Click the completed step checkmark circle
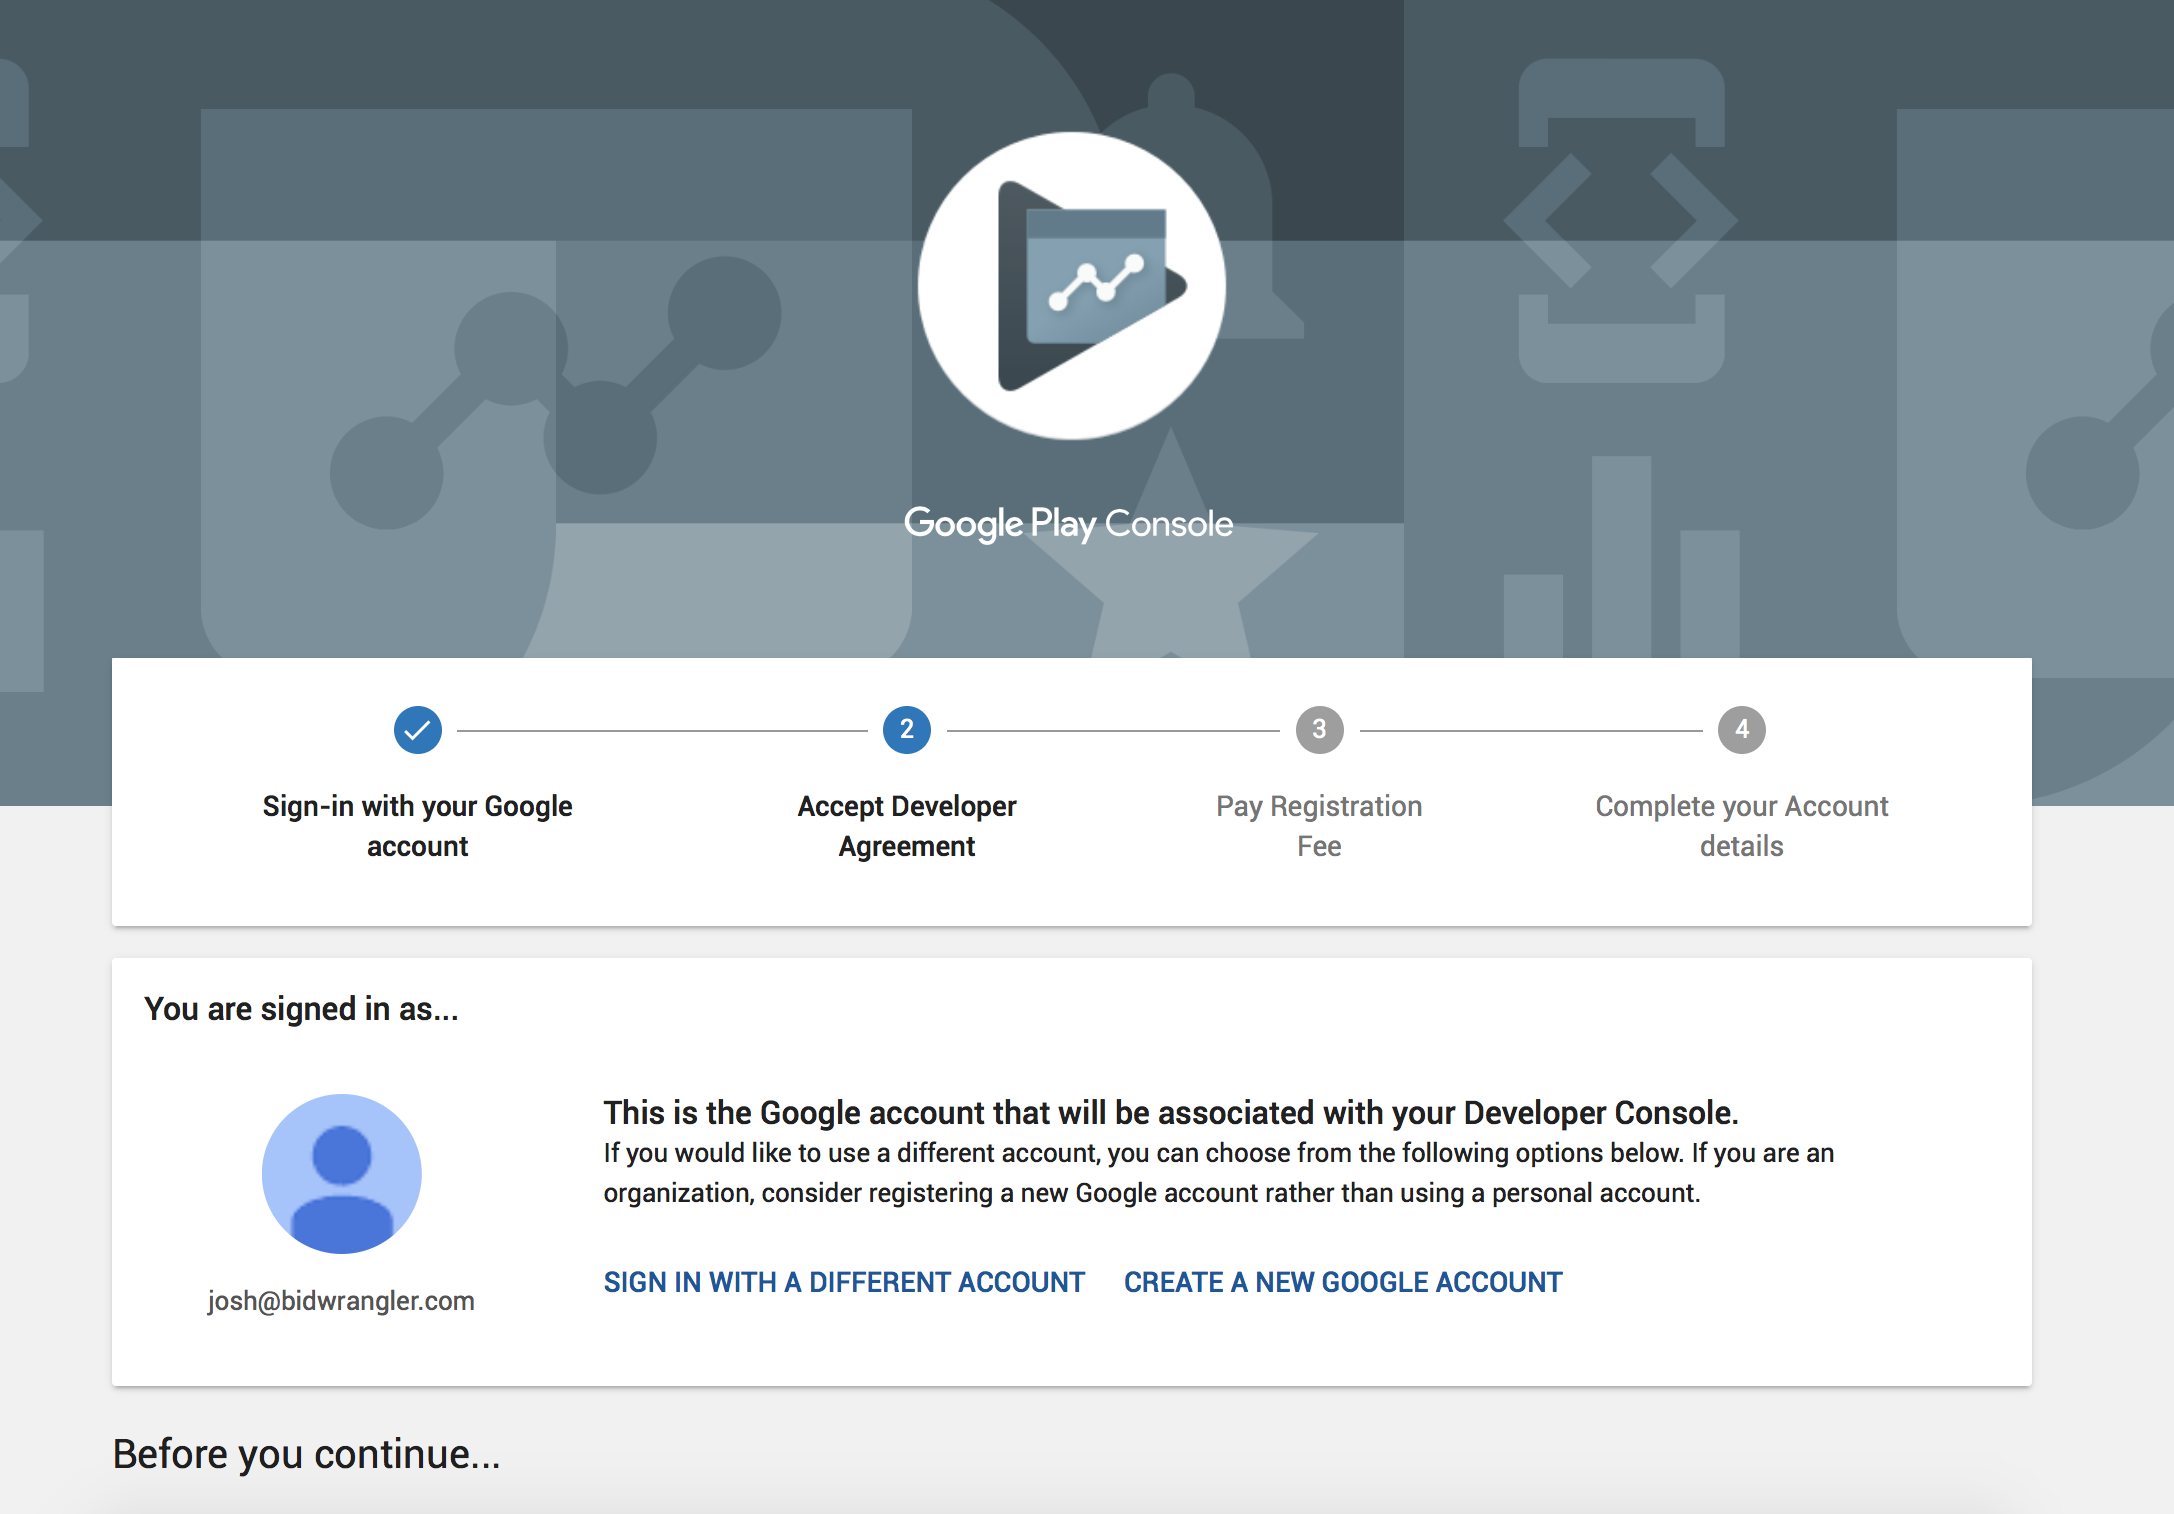The image size is (2174, 1514). click(417, 730)
